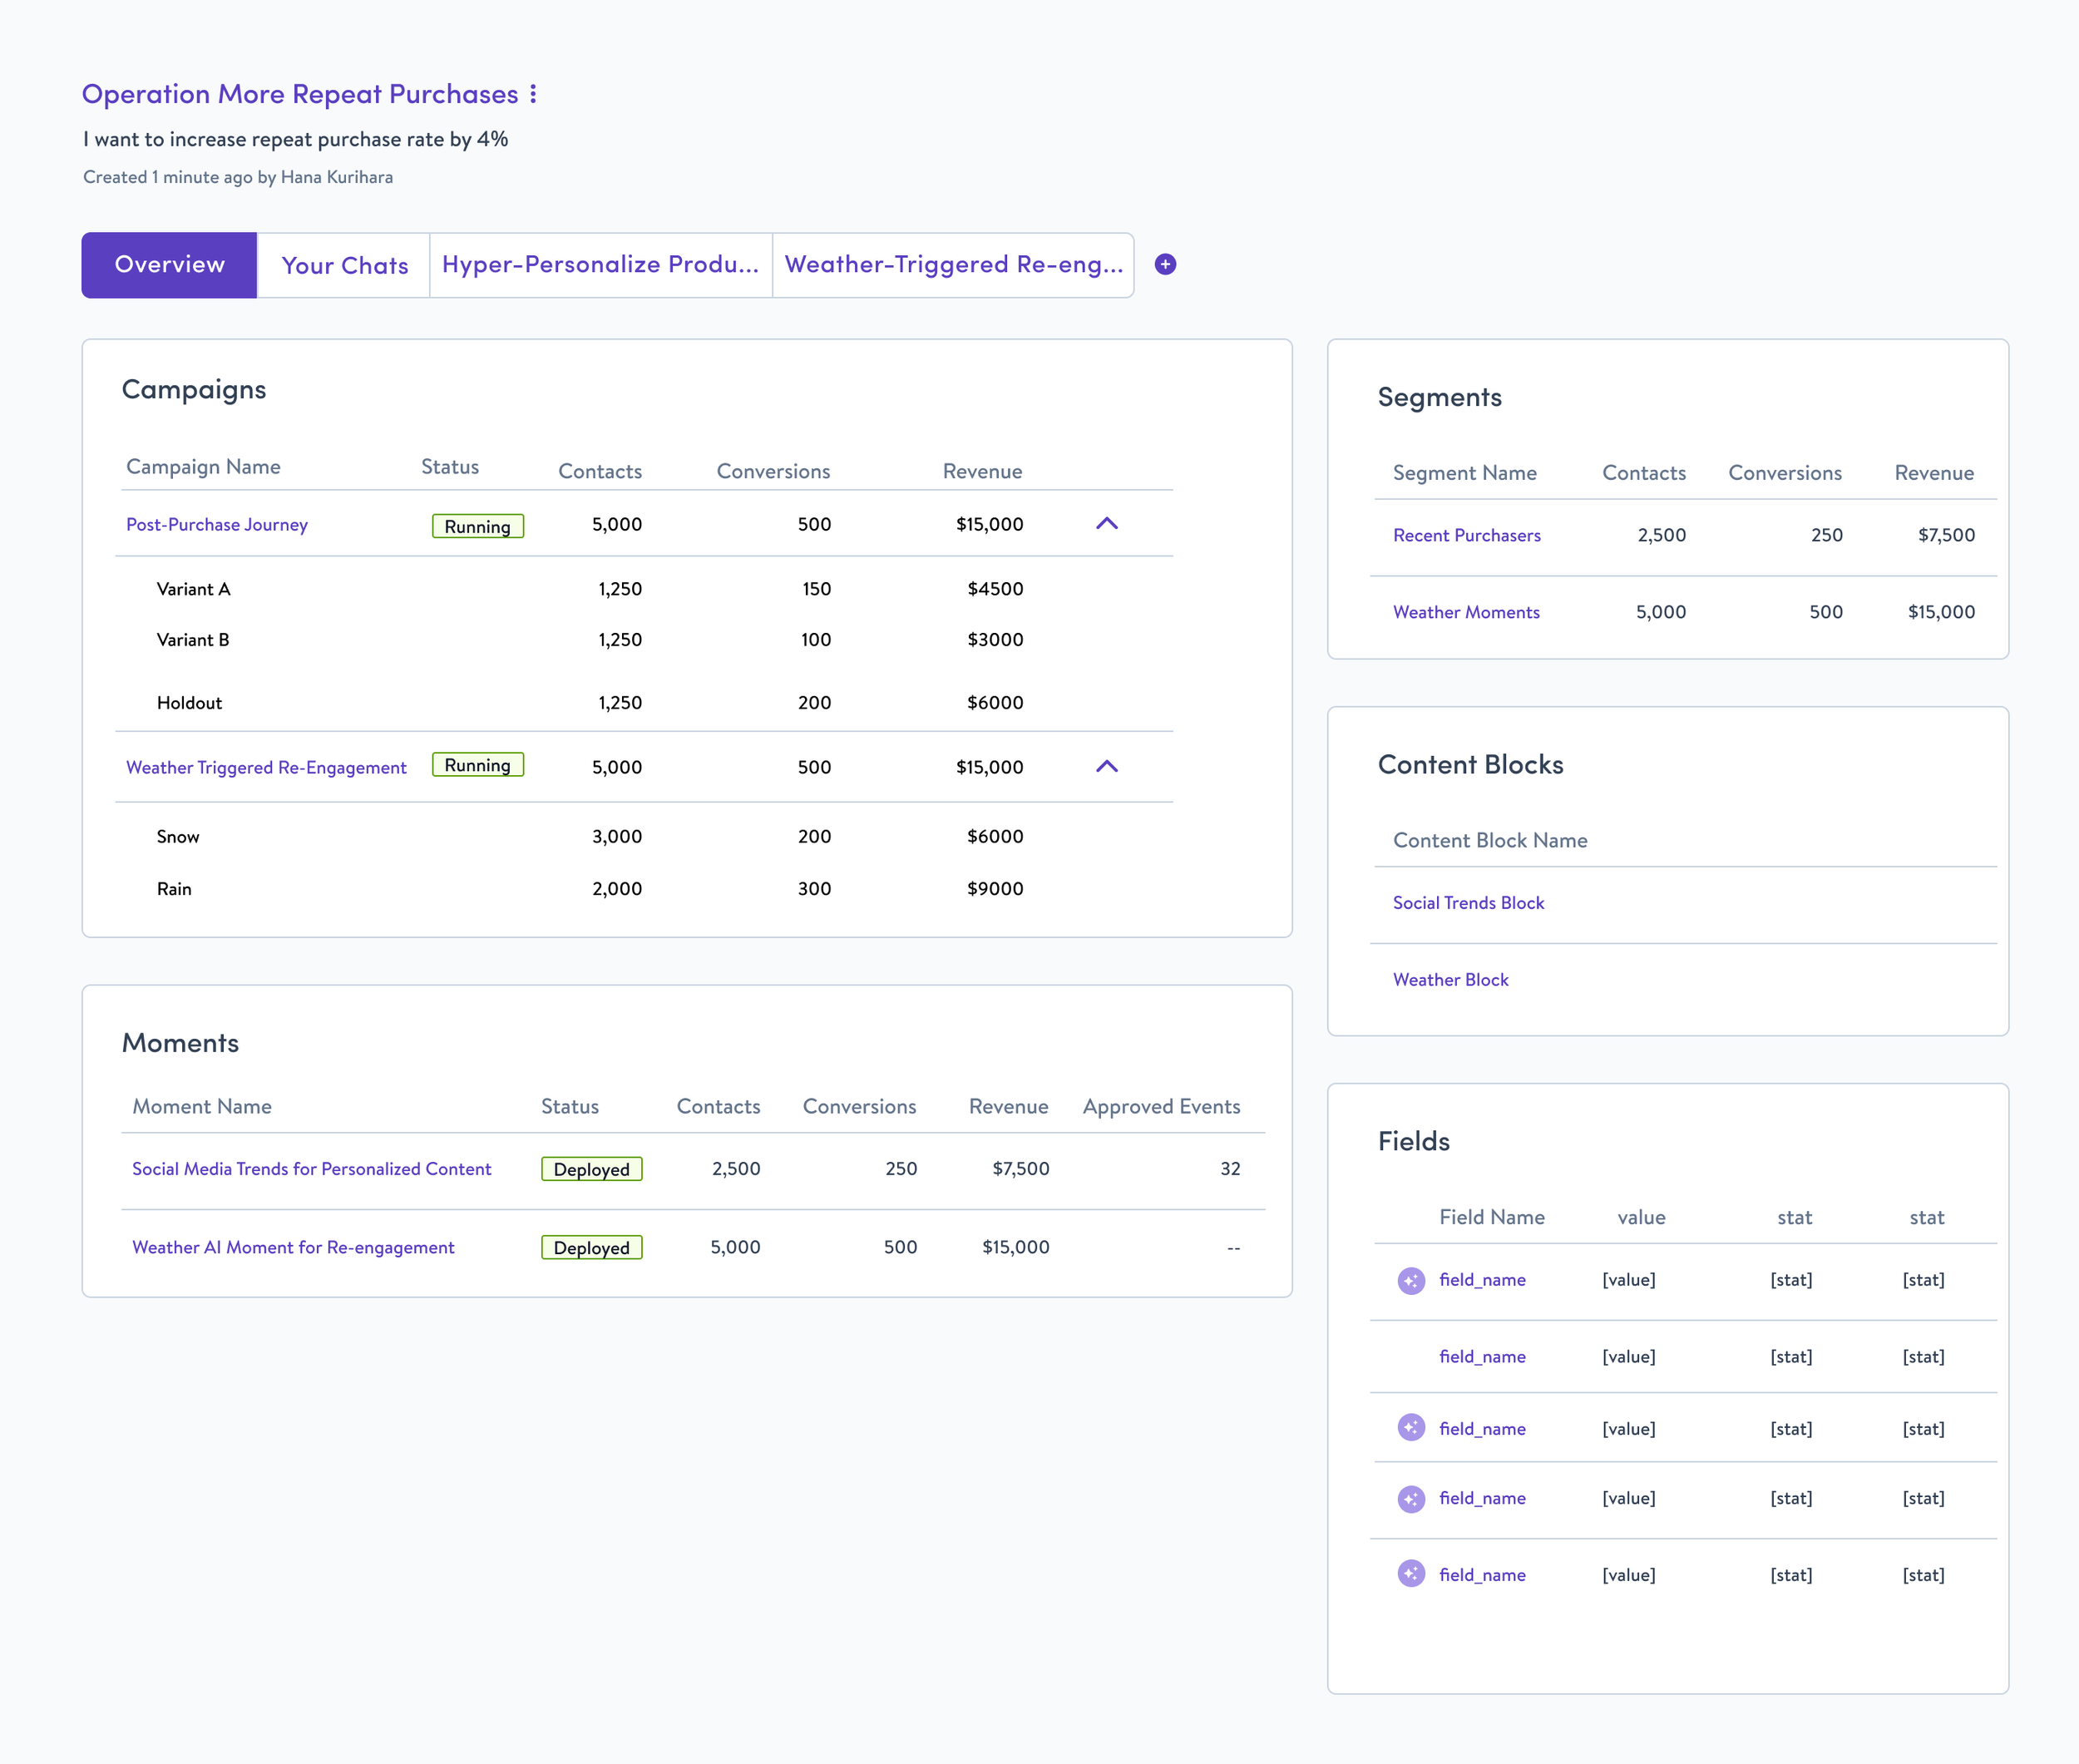Collapse the Post-Purchase Journey campaign row

click(x=1106, y=524)
